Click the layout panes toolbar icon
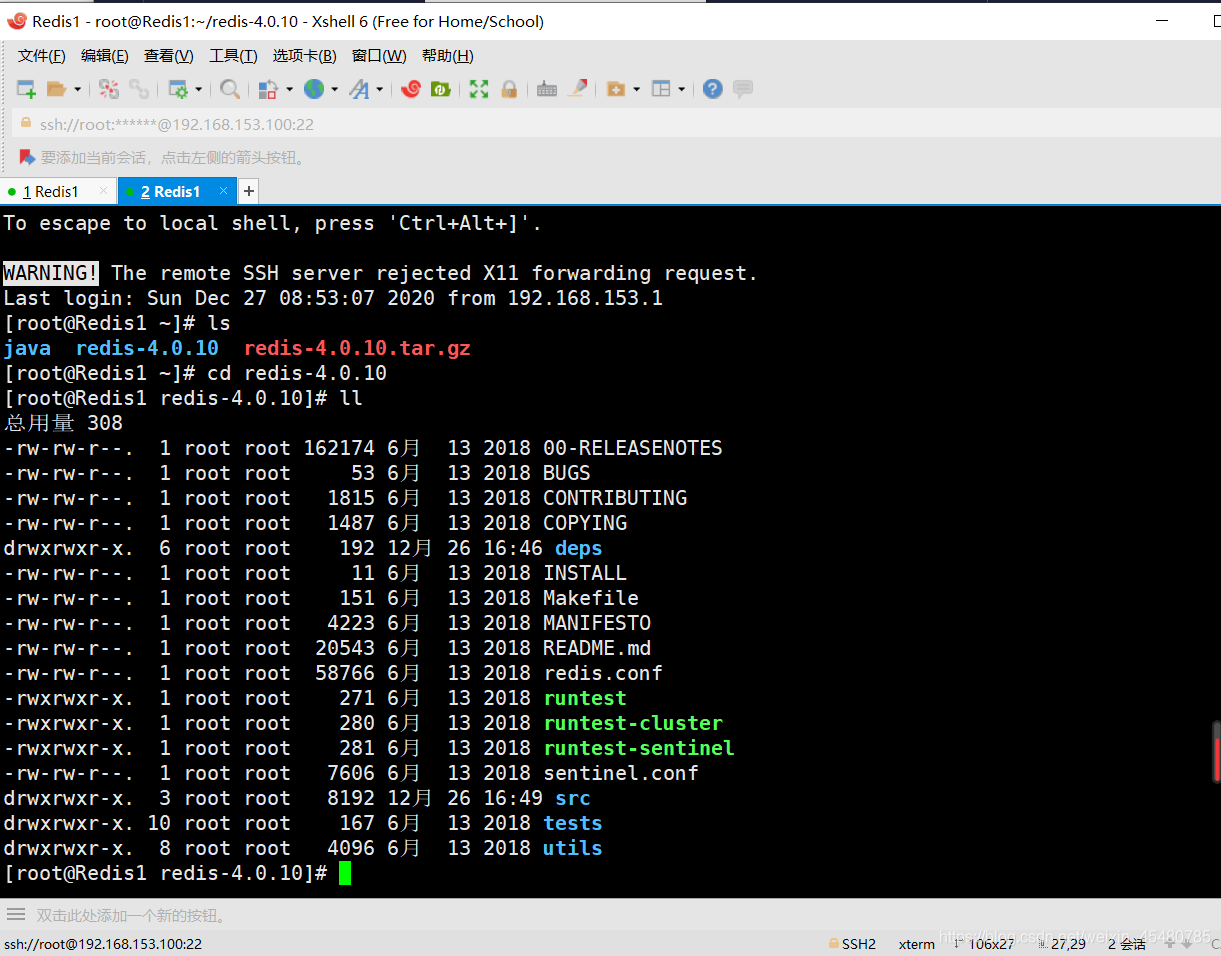The width and height of the screenshot is (1221, 956). [x=661, y=89]
